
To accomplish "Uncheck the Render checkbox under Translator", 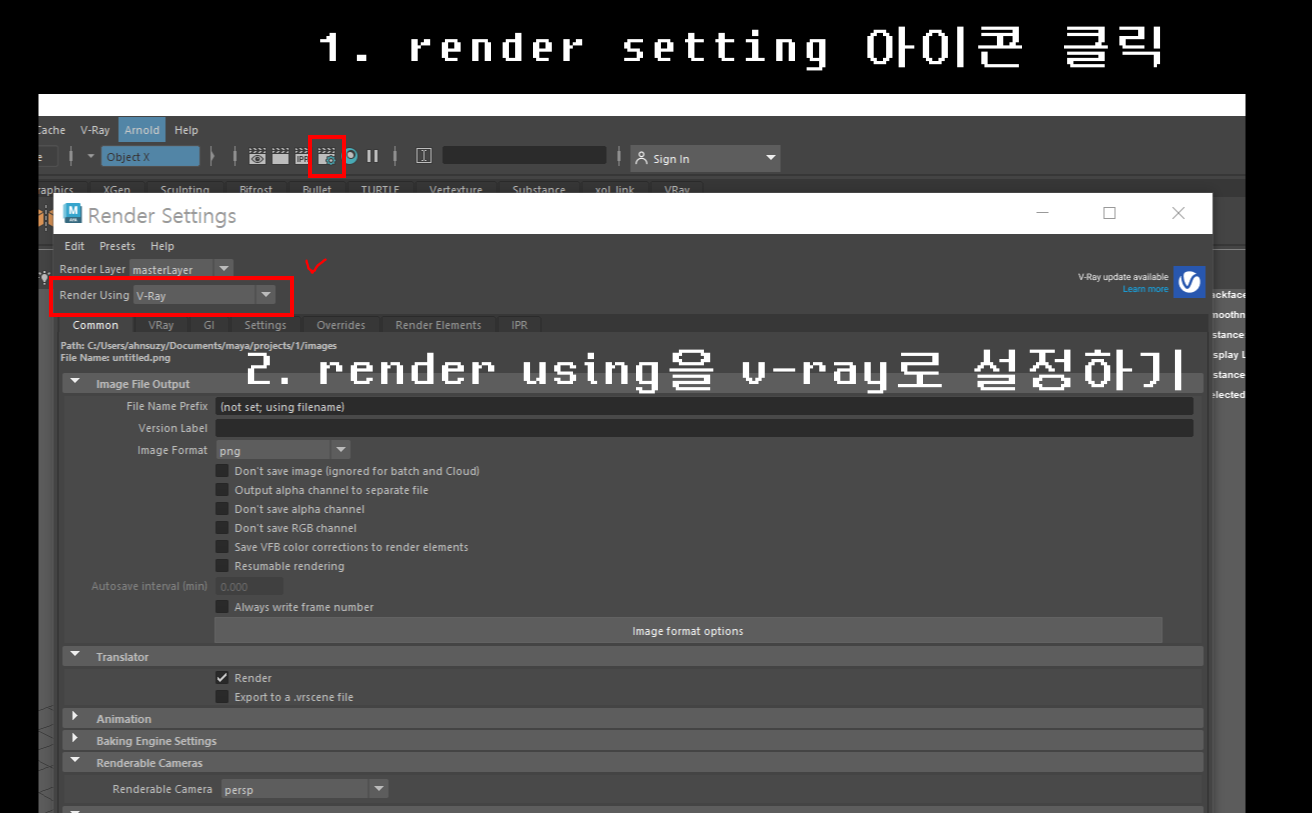I will (x=222, y=678).
